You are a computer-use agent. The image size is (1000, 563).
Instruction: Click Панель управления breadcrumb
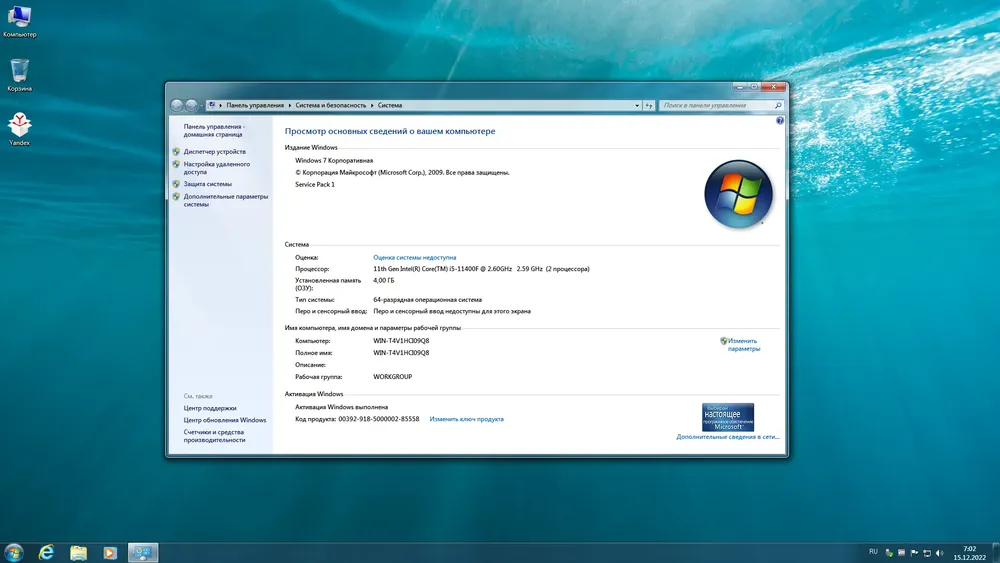(255, 105)
